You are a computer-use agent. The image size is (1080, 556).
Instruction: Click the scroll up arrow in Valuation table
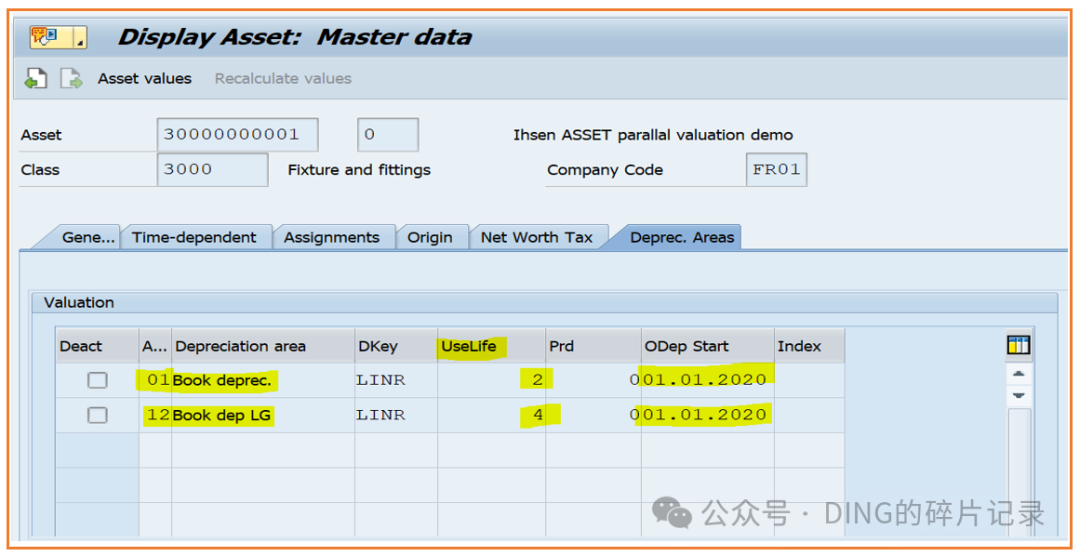click(x=1019, y=374)
